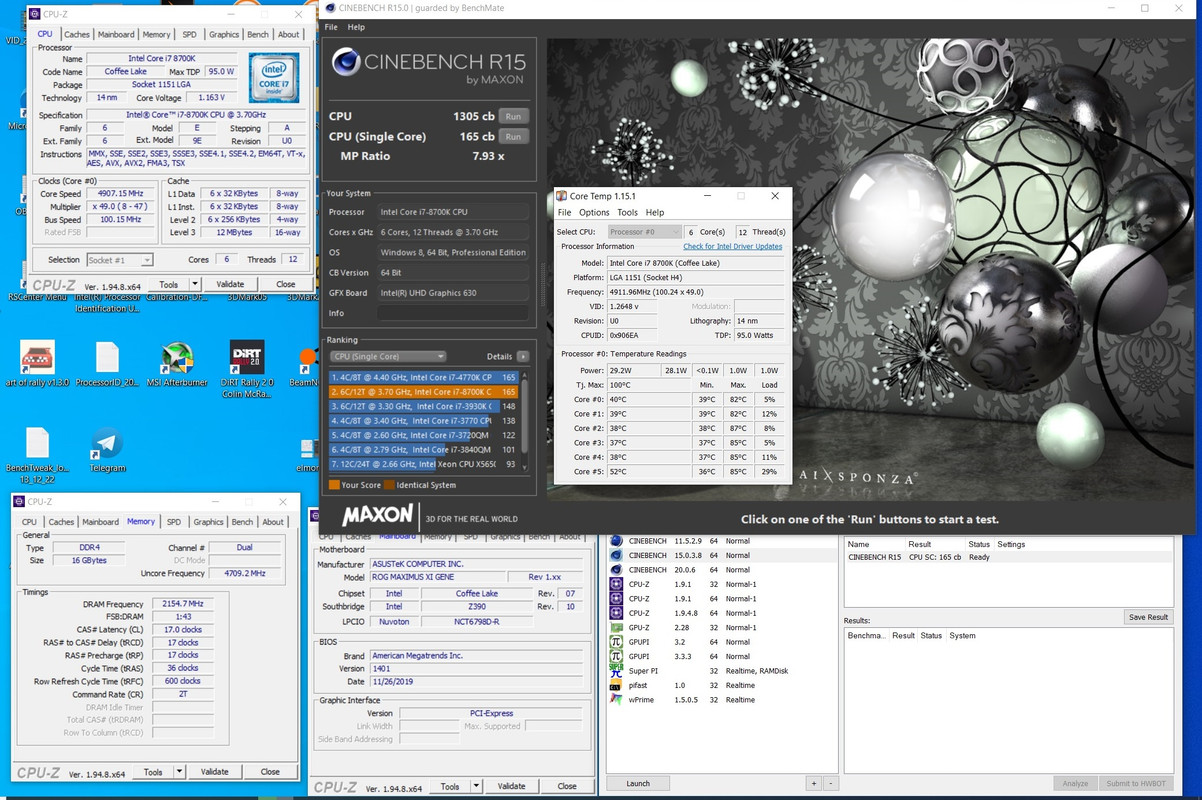This screenshot has height=800, width=1202.
Task: Click Save Result in BenchMate
Action: tap(1149, 617)
